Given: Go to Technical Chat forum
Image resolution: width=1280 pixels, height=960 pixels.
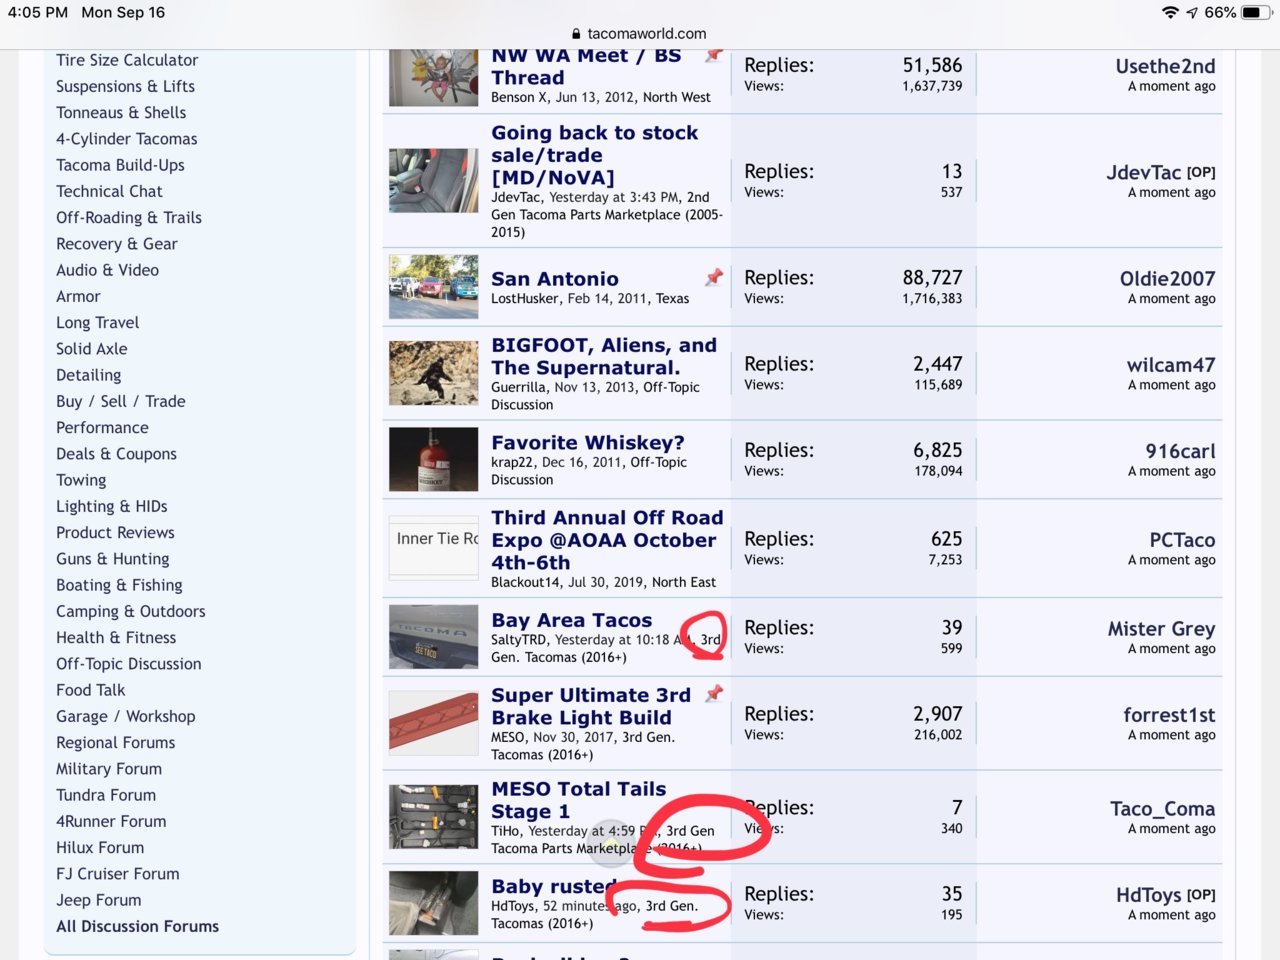Looking at the screenshot, I should [109, 191].
